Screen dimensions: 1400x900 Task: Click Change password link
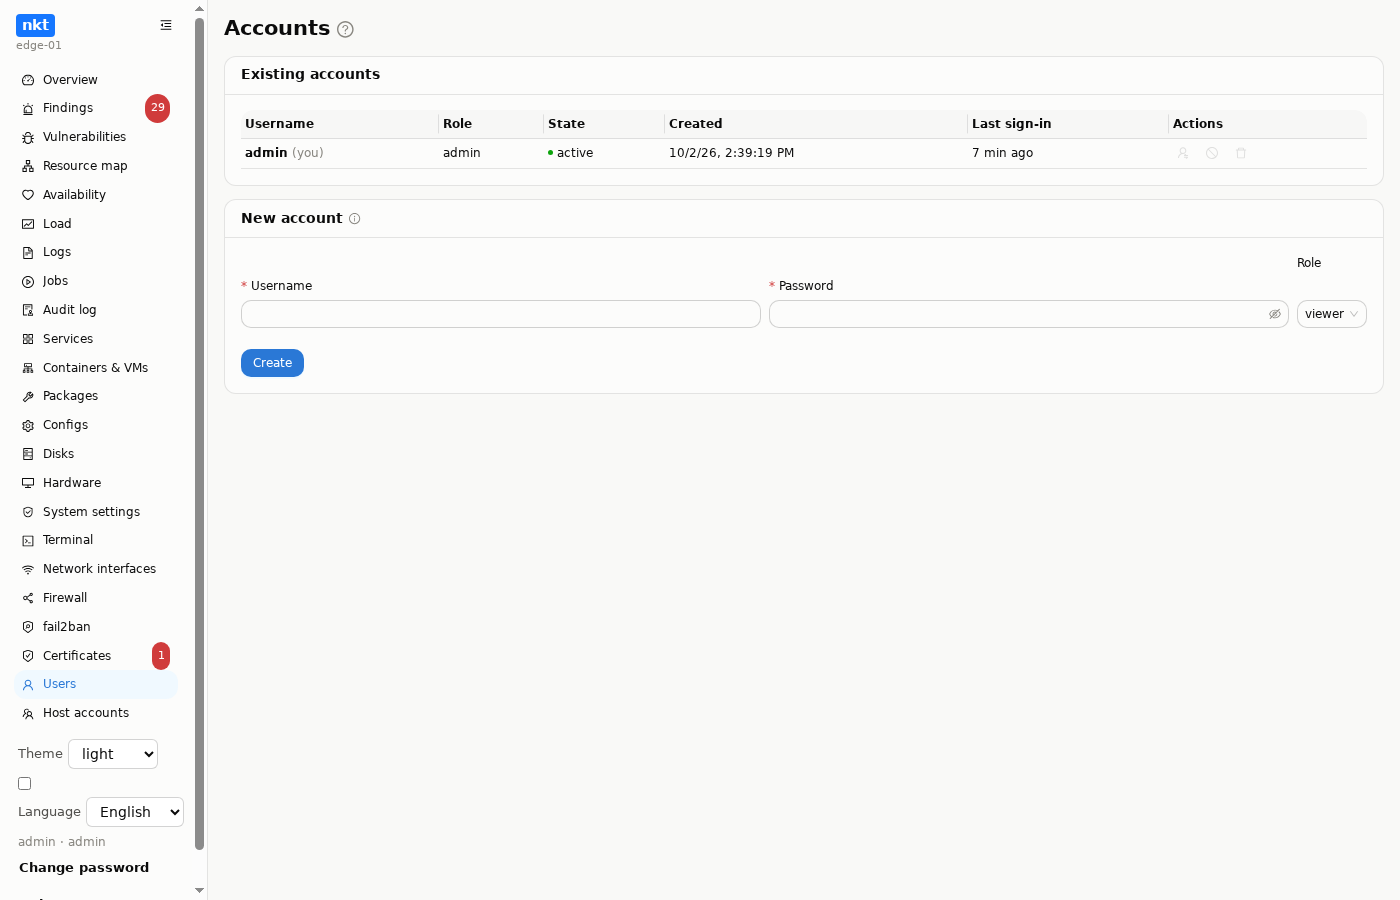pyautogui.click(x=84, y=868)
